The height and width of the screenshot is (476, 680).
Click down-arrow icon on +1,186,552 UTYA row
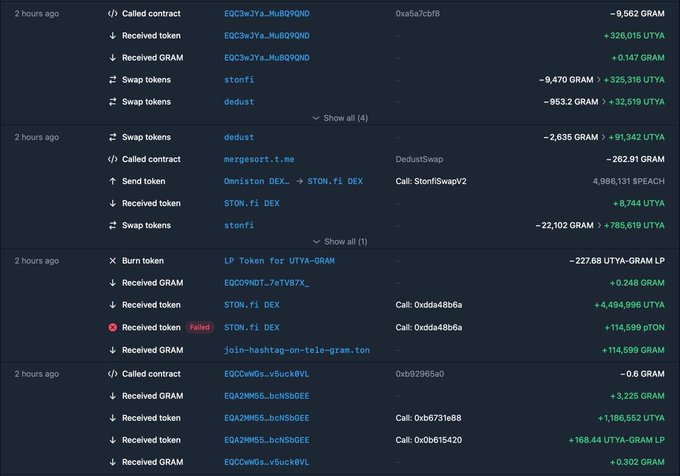pyautogui.click(x=112, y=418)
